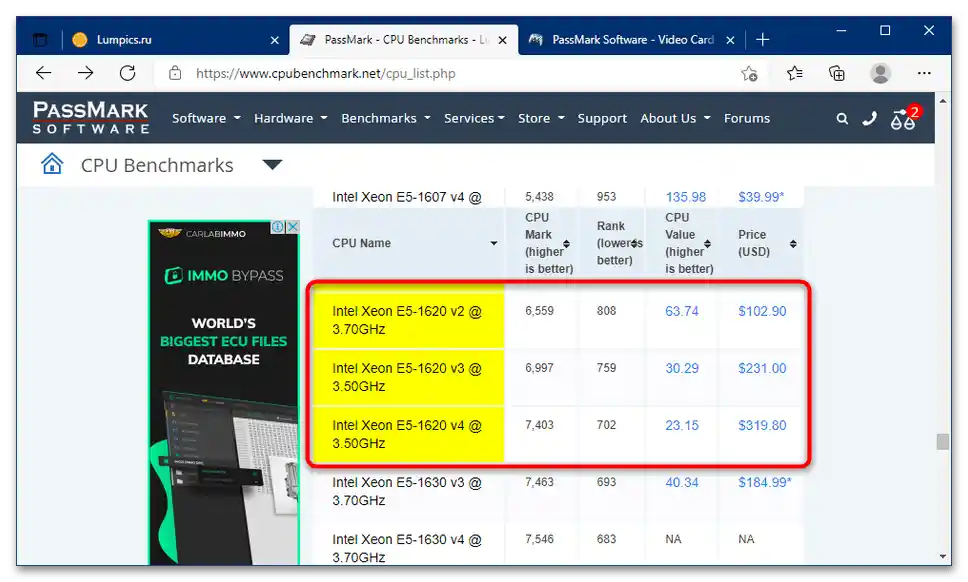Close the PassMark CPU Benchmarks tab
The height and width of the screenshot is (582, 968).
pyautogui.click(x=503, y=40)
